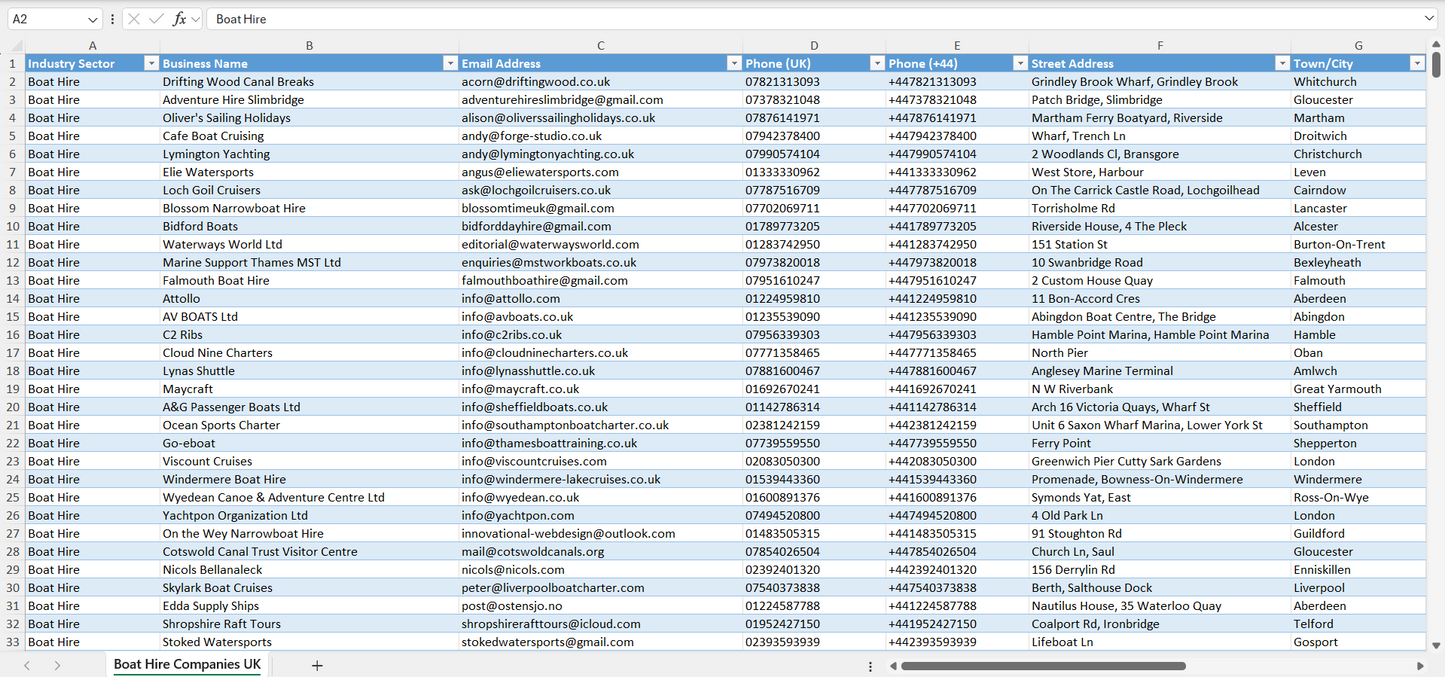Screen dimensions: 1445x677
Task: Click the Boat Hire cell in row 2
Action: tap(93, 82)
